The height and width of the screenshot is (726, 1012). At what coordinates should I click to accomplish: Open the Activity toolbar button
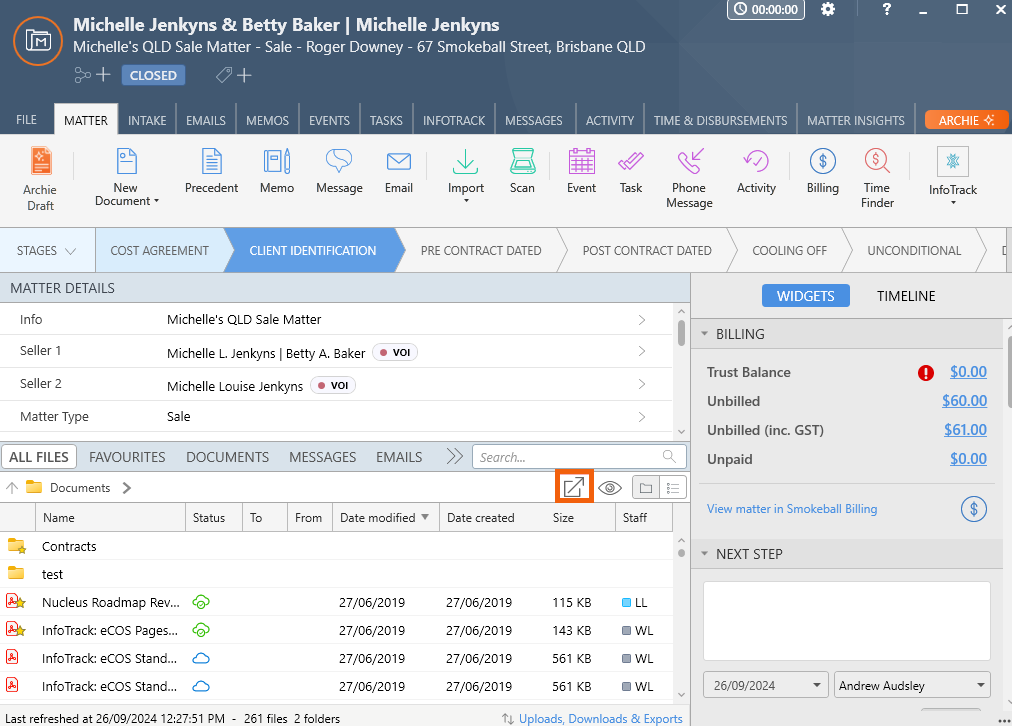[756, 171]
